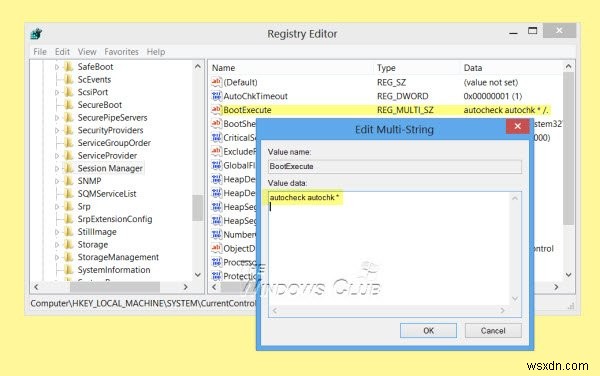Viewport: 600px width, 376px height.
Task: Close the Edit Multi-String dialog
Action: tap(517, 126)
